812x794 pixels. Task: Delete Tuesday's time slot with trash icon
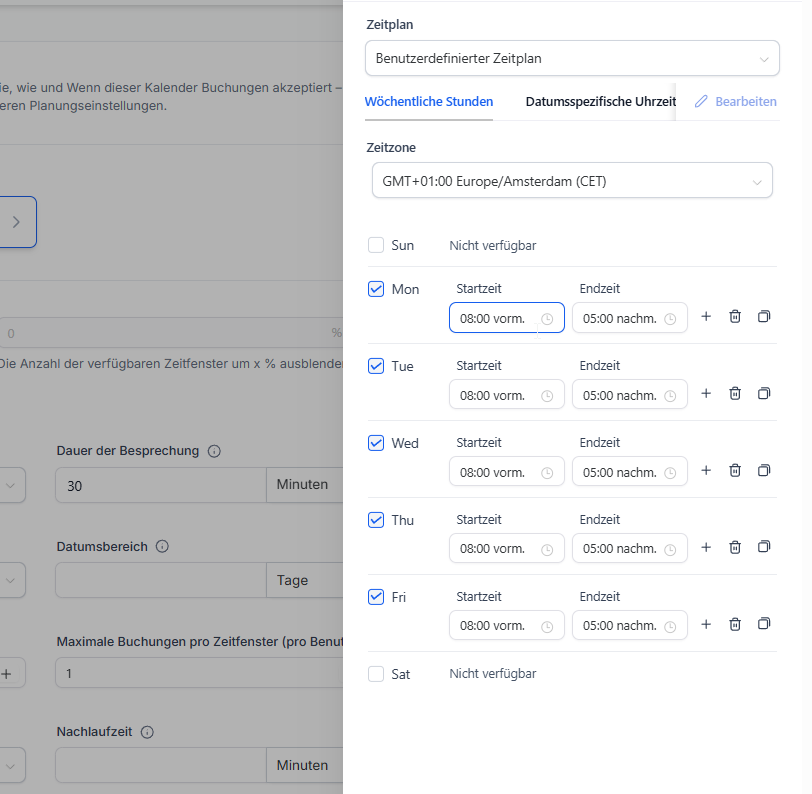(735, 394)
